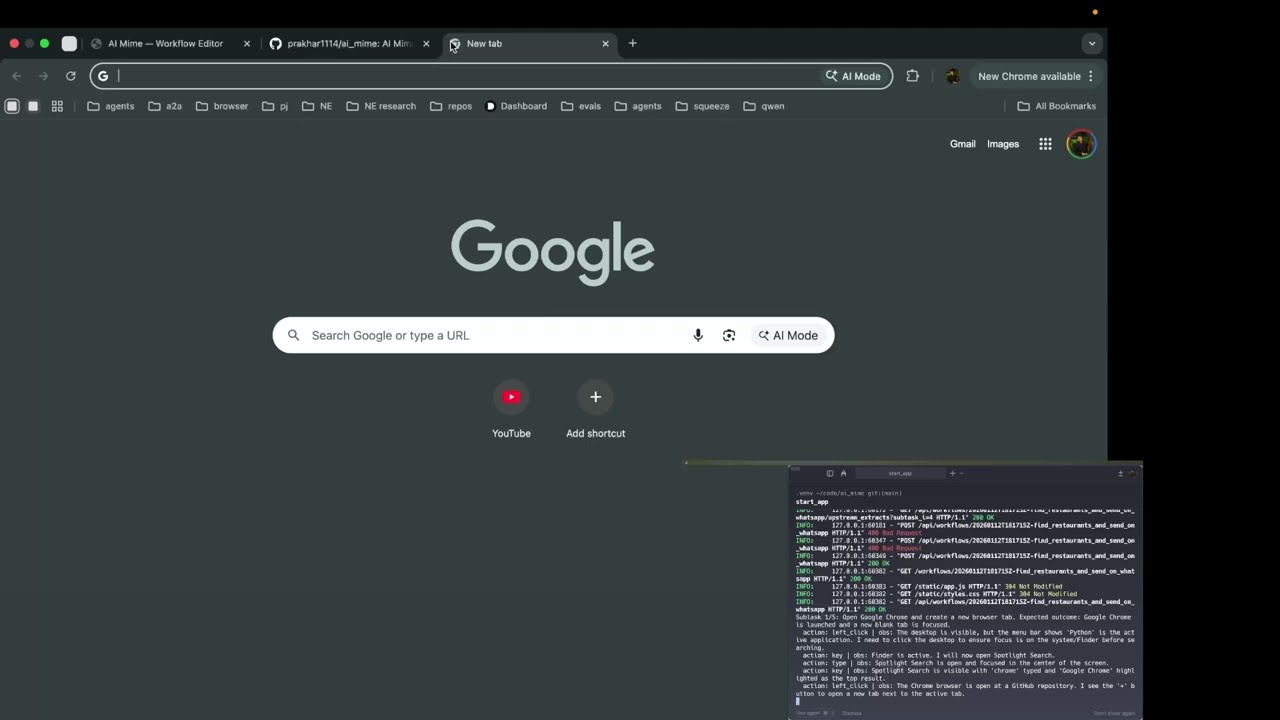Click Don't show again in the terminal

[1115, 713]
